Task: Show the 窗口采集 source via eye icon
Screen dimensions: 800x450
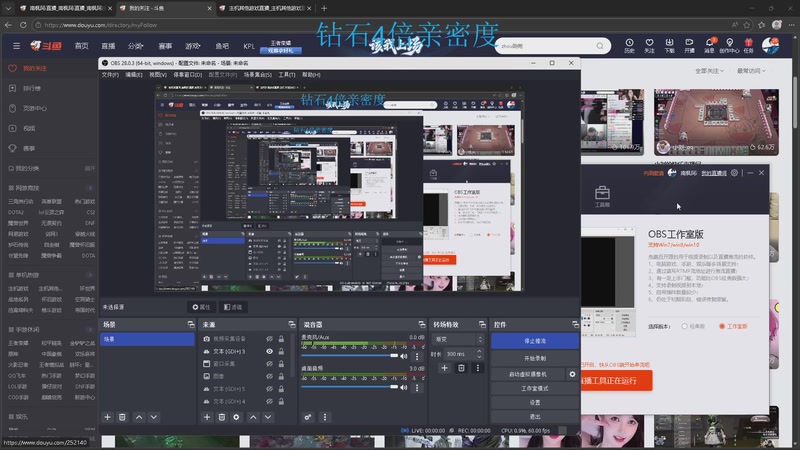Action: pos(269,364)
